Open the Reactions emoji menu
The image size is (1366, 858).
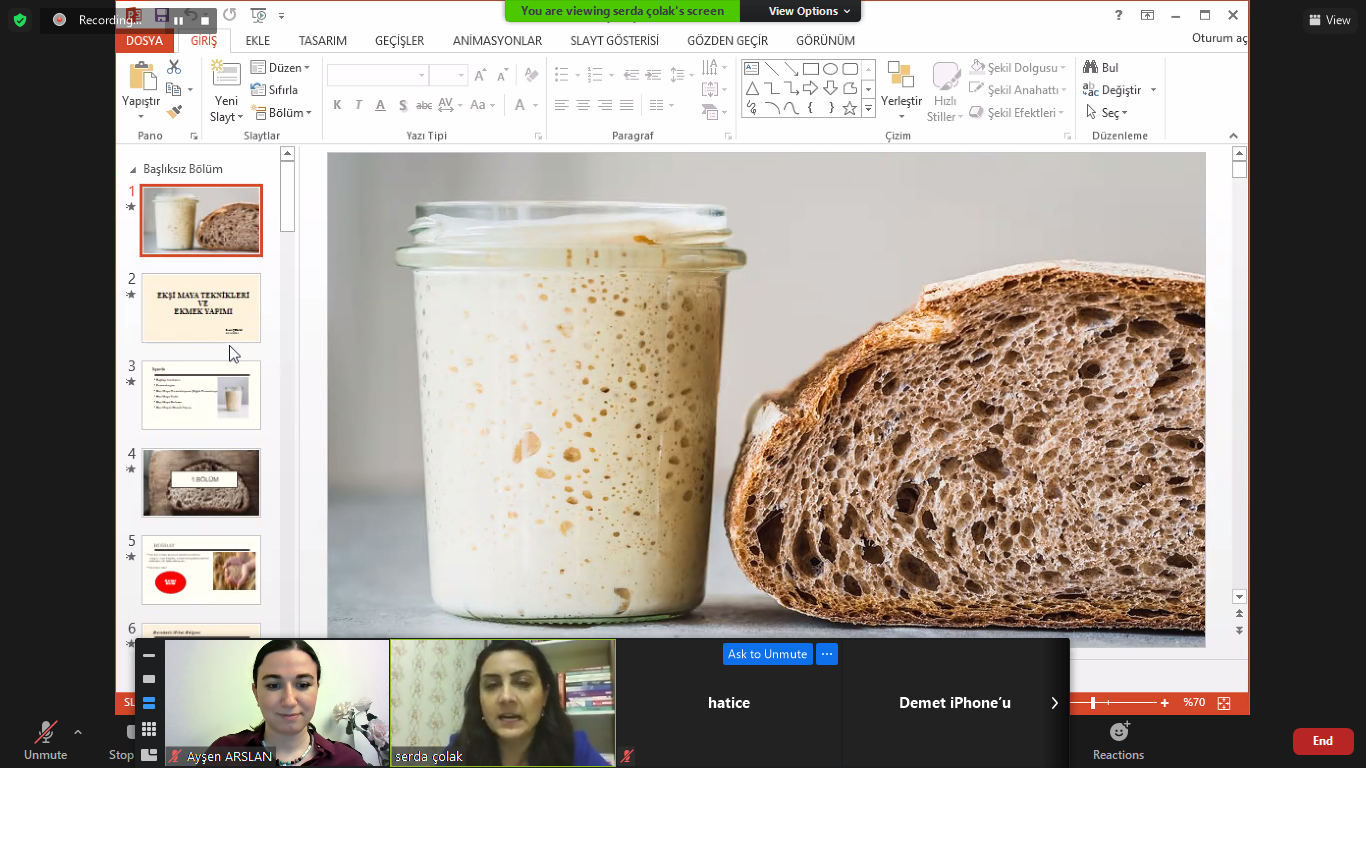tap(1118, 732)
